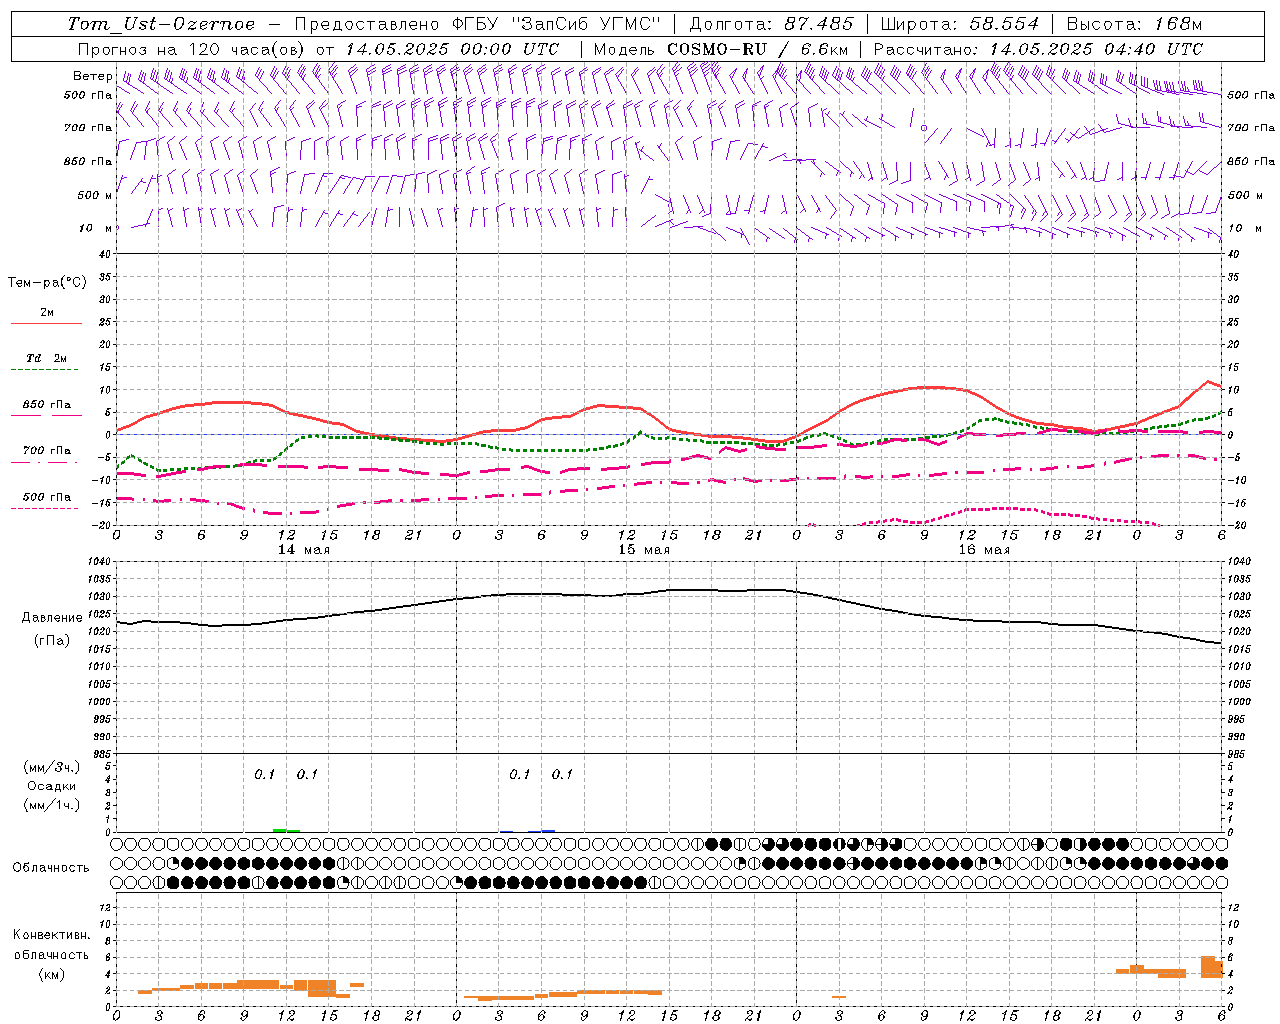The height and width of the screenshot is (1024, 1280).
Task: Click the green dashed Td legend line sample
Action: tap(46, 370)
